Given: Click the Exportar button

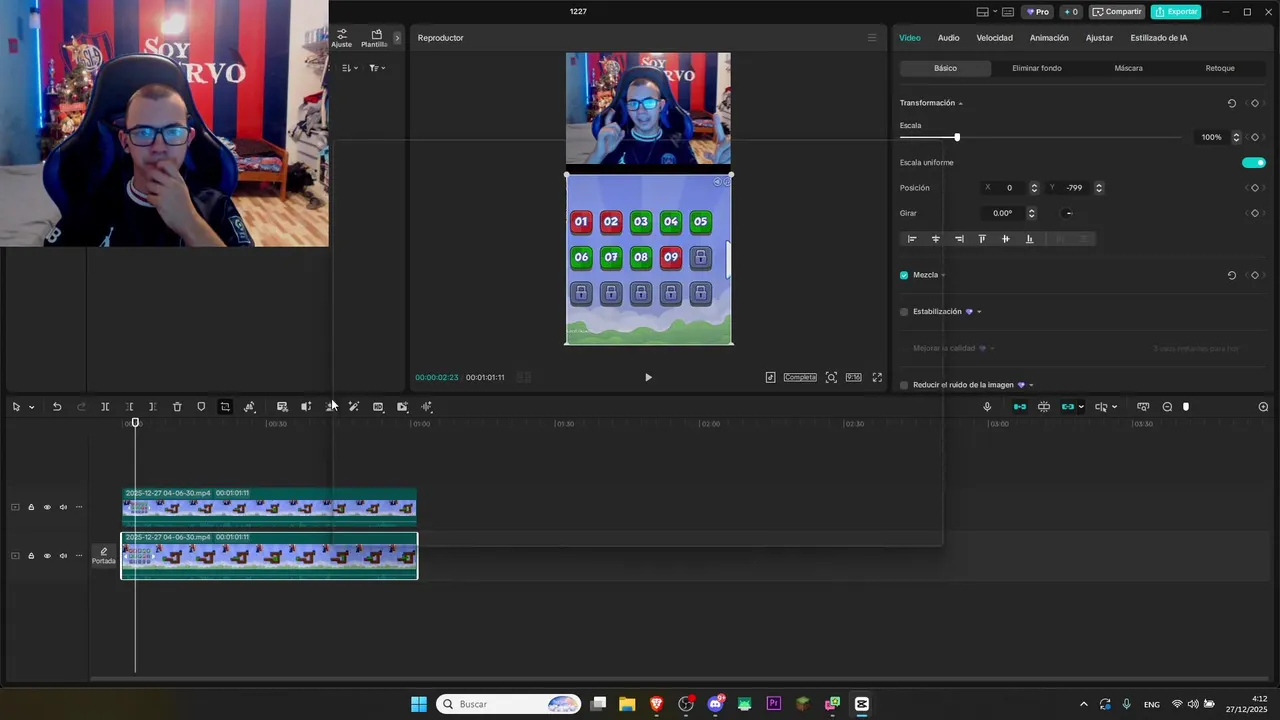Looking at the screenshot, I should pyautogui.click(x=1175, y=12).
